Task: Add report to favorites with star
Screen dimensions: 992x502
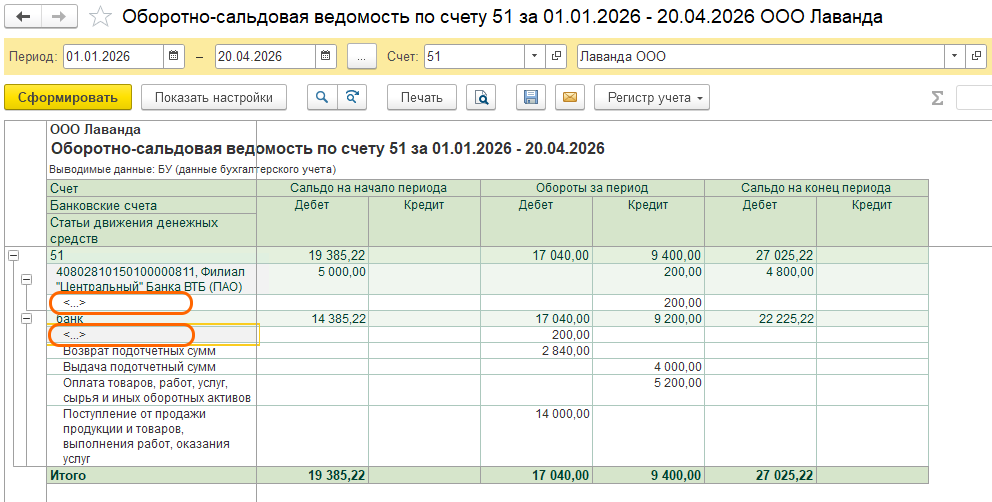Action: 100,17
